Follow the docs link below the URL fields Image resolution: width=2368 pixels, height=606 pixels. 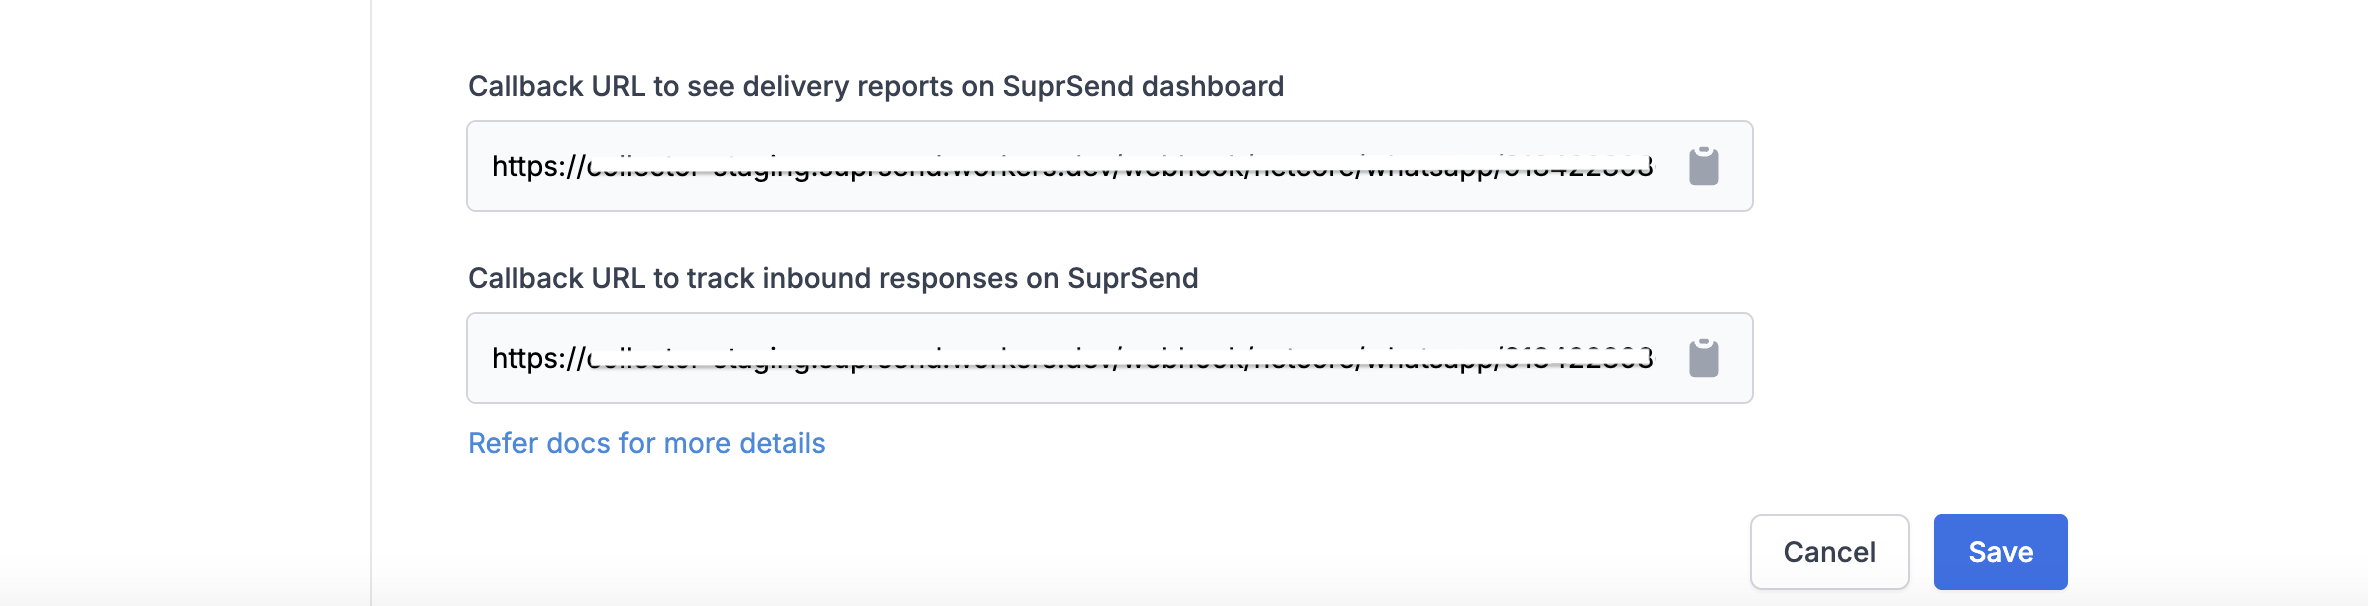tap(647, 443)
